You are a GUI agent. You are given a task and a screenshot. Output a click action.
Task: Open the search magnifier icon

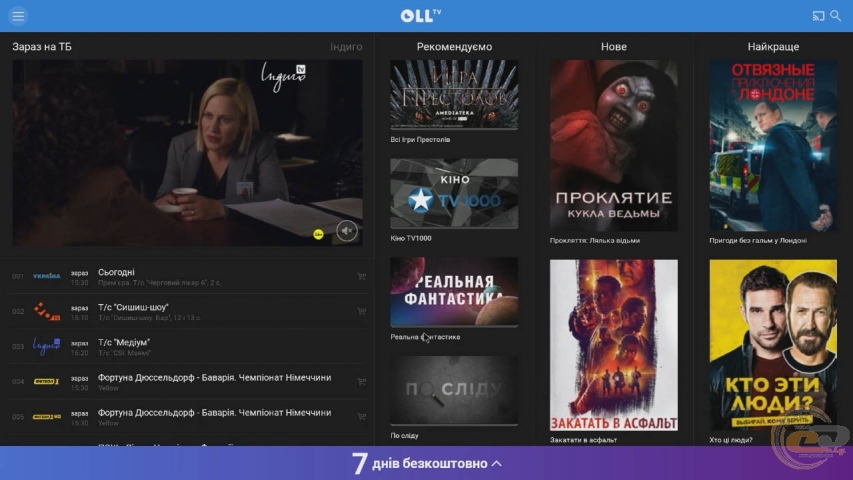tap(836, 16)
